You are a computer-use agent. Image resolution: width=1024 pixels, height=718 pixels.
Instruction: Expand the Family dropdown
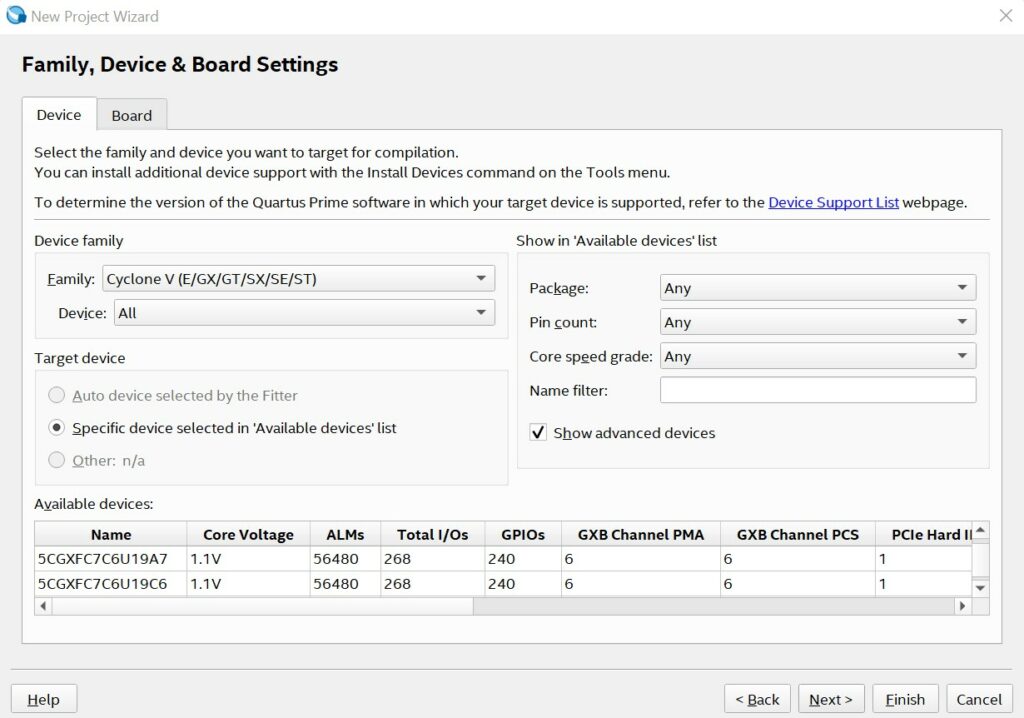click(298, 279)
